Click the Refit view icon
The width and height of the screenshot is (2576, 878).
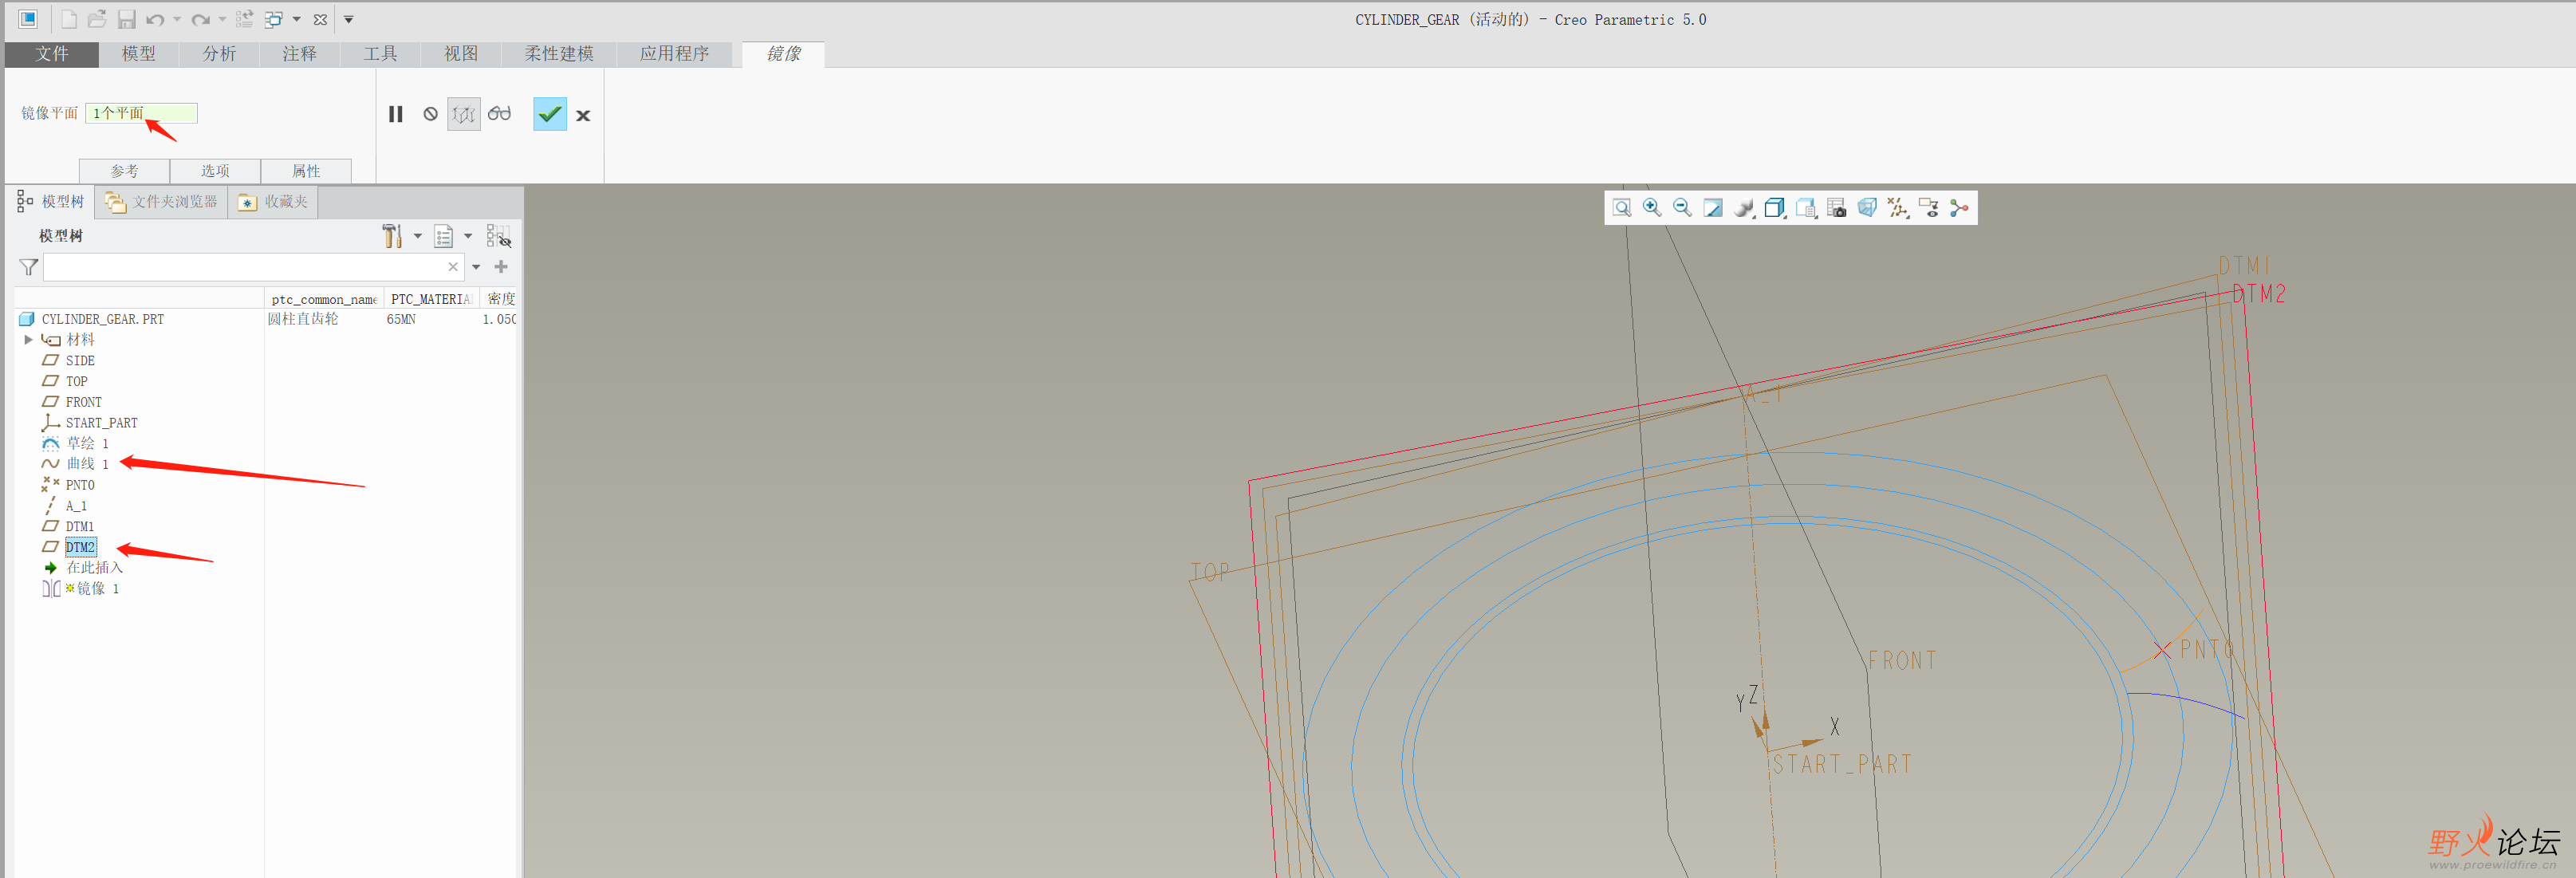point(1622,208)
